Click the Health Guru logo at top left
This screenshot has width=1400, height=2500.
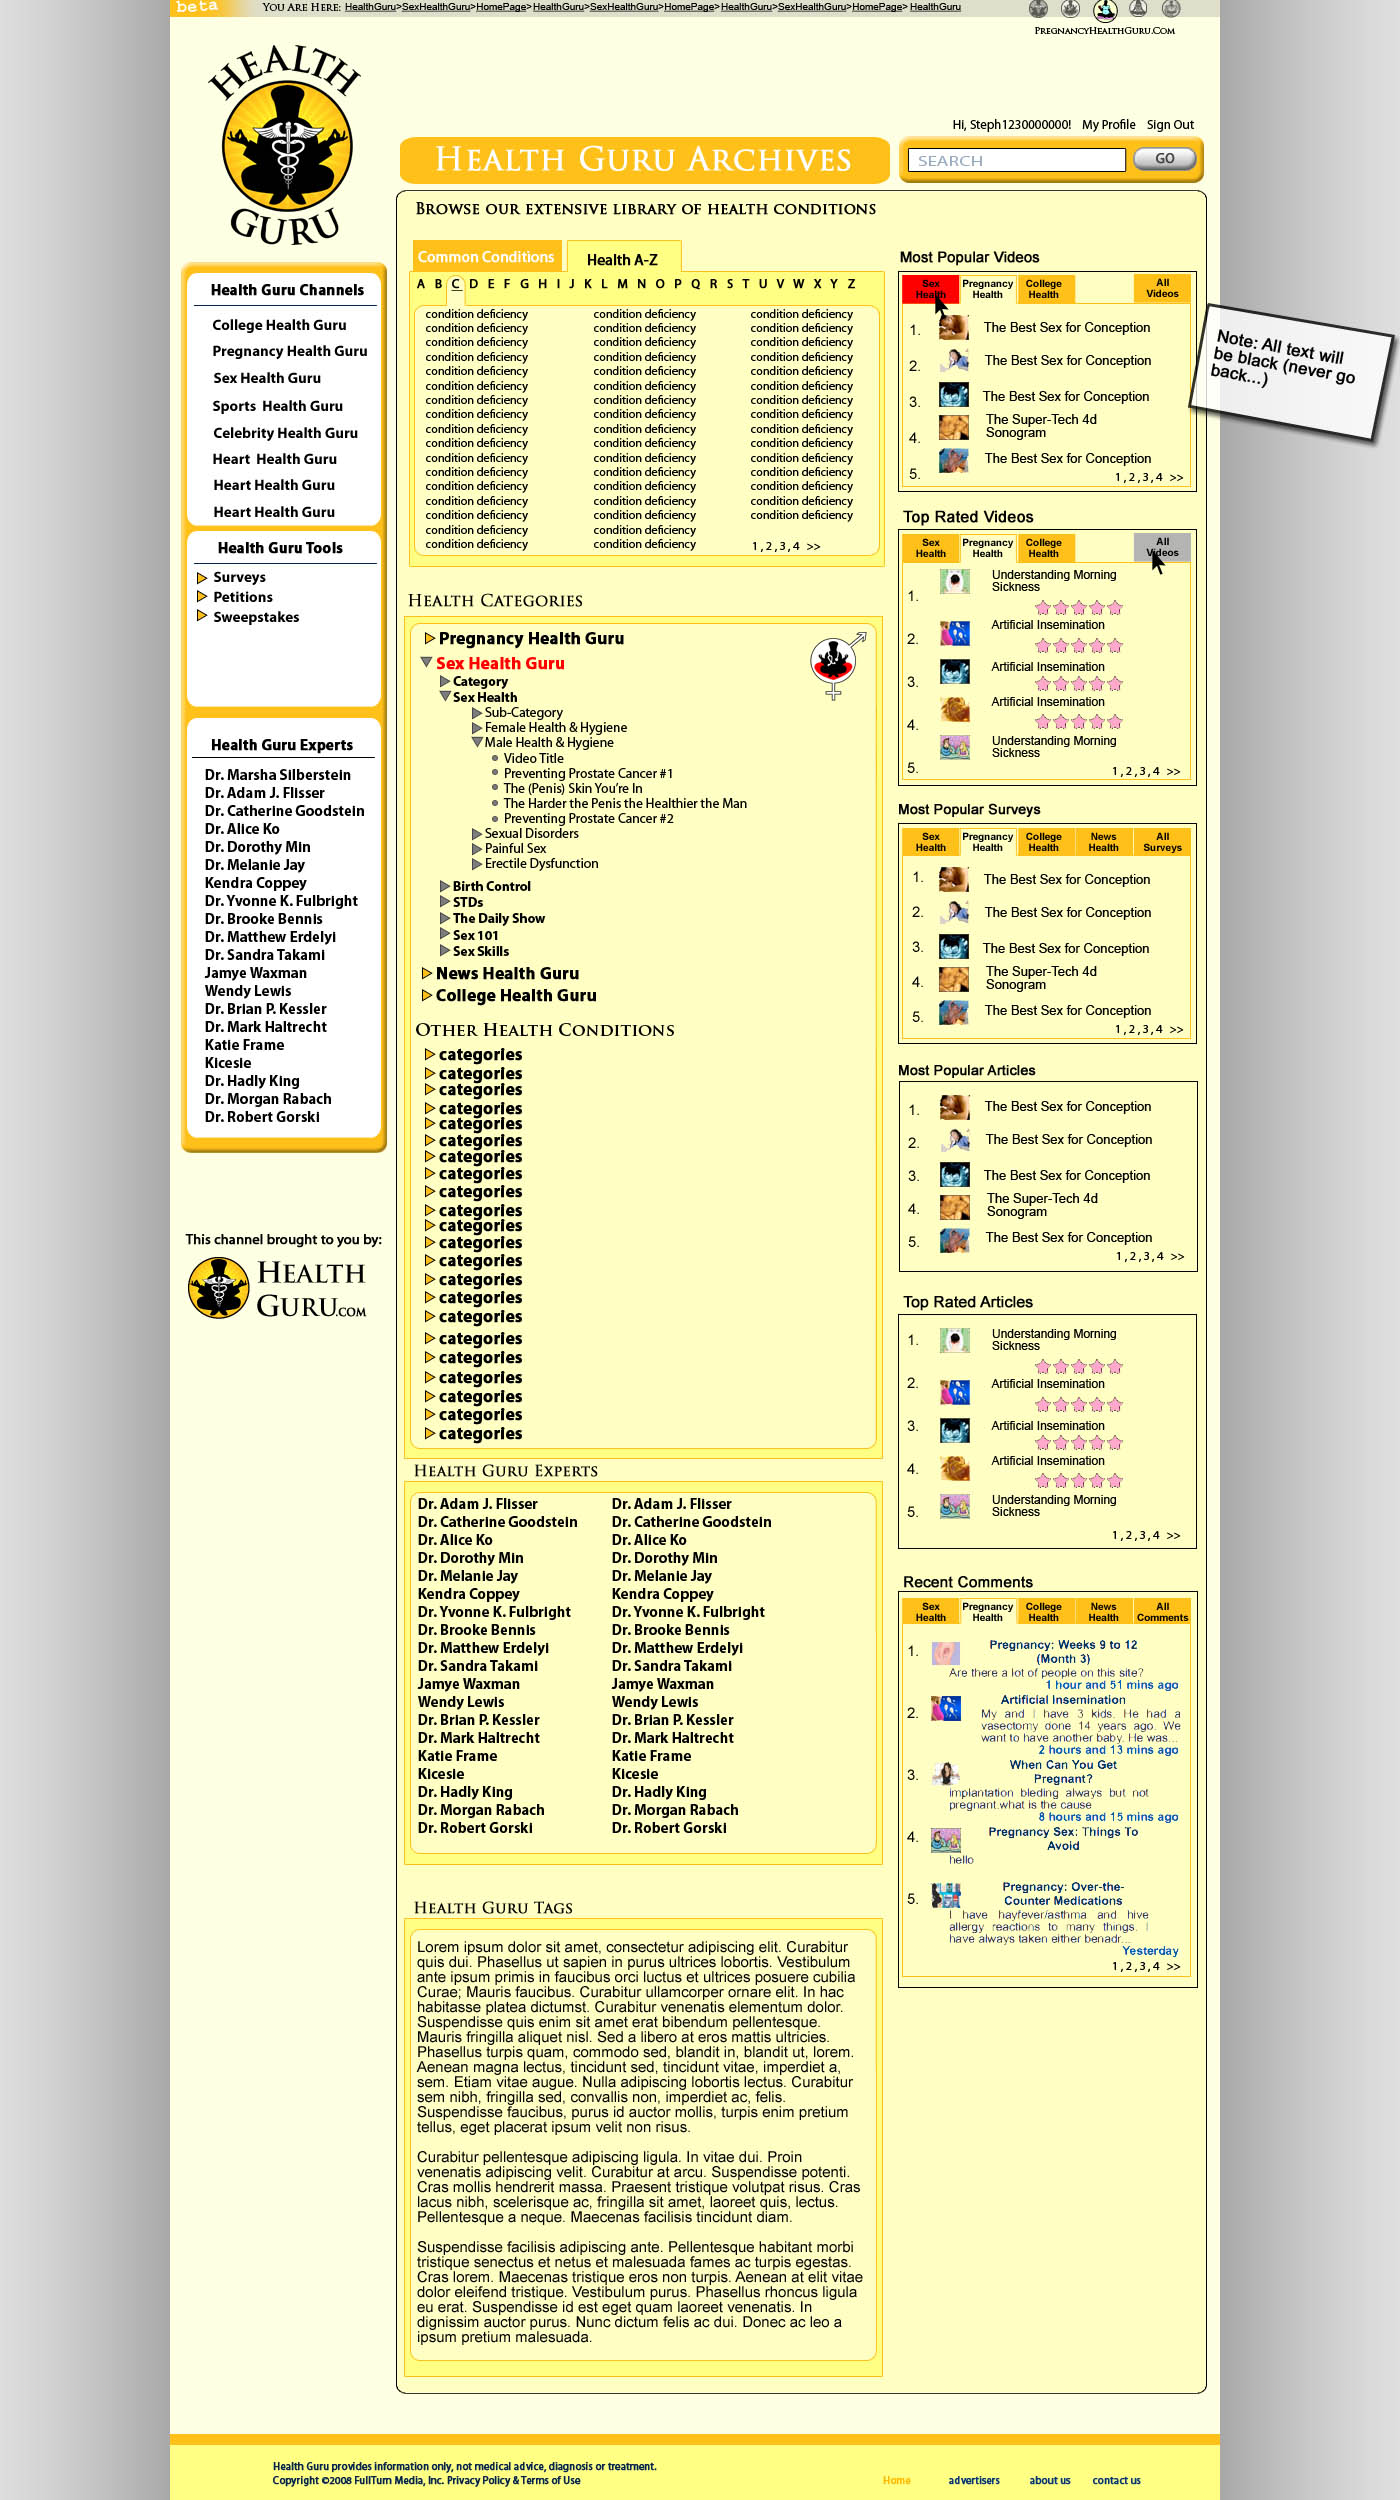click(285, 145)
